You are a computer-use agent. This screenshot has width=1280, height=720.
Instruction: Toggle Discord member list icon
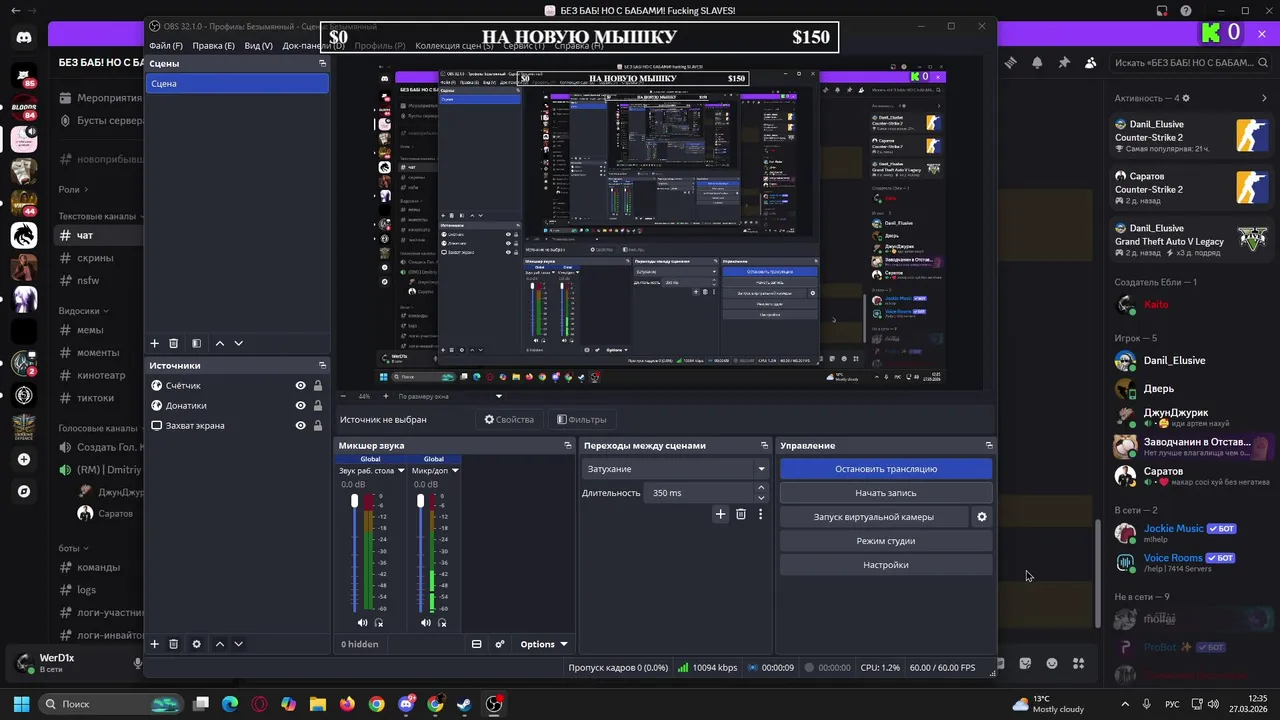point(1091,62)
